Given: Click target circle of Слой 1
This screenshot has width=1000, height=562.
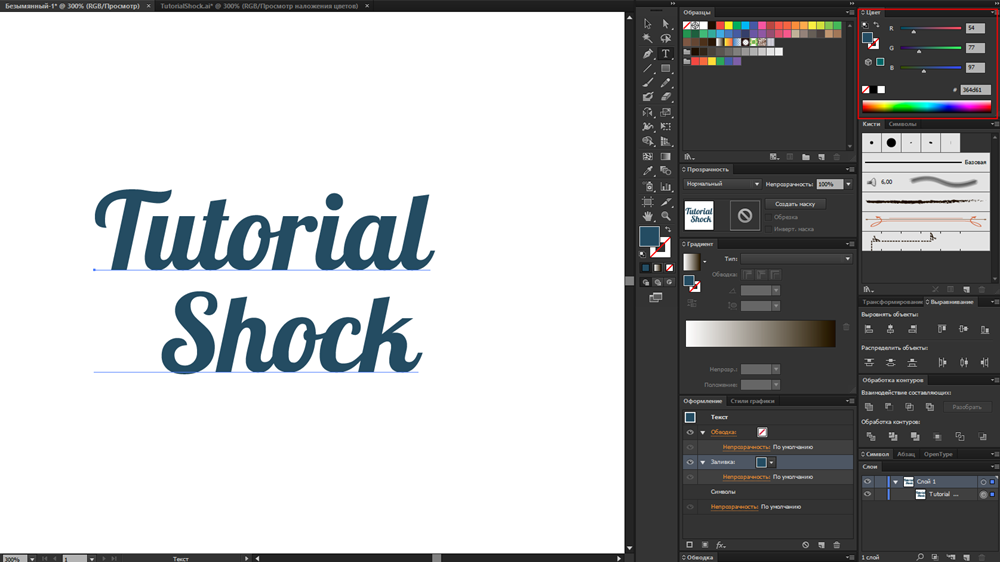Looking at the screenshot, I should (983, 482).
